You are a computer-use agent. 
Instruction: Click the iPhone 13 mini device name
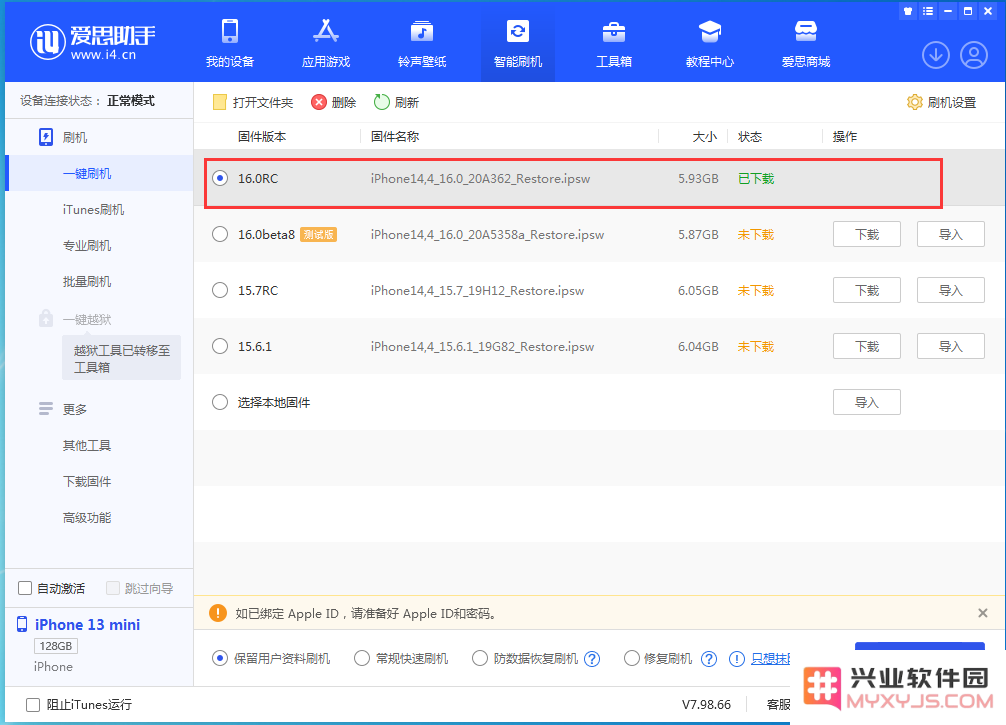coord(87,624)
